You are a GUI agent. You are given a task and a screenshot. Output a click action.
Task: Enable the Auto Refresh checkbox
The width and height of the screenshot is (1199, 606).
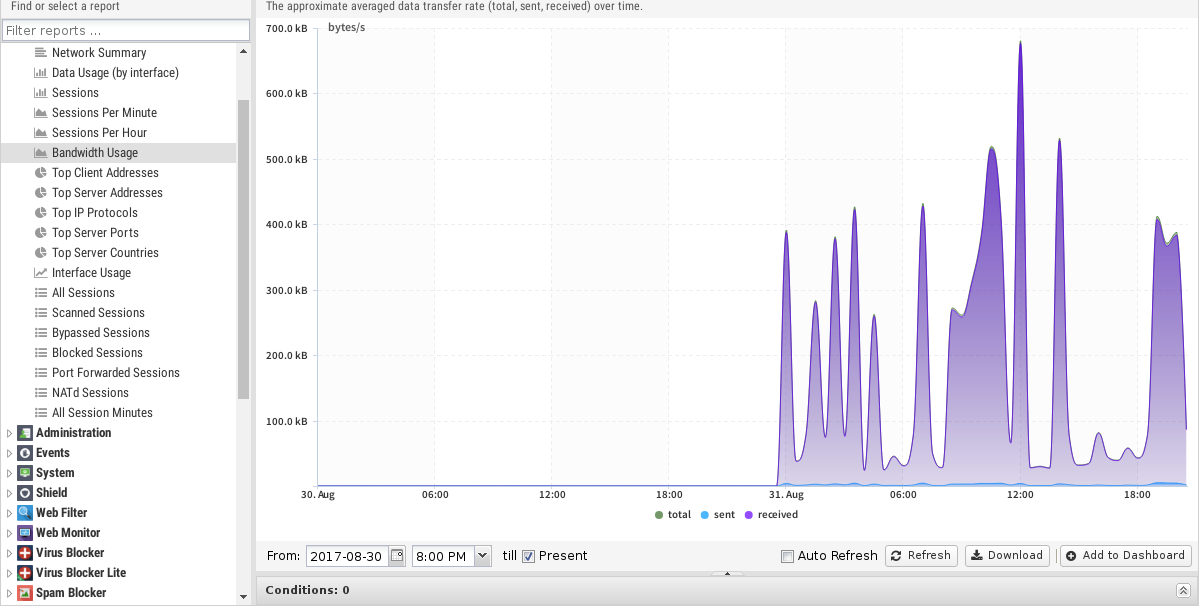787,556
